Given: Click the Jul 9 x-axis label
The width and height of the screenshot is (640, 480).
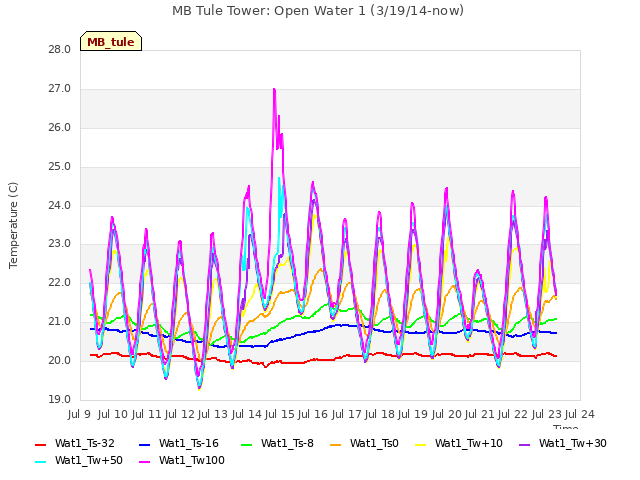Looking at the screenshot, I should click(x=79, y=414).
